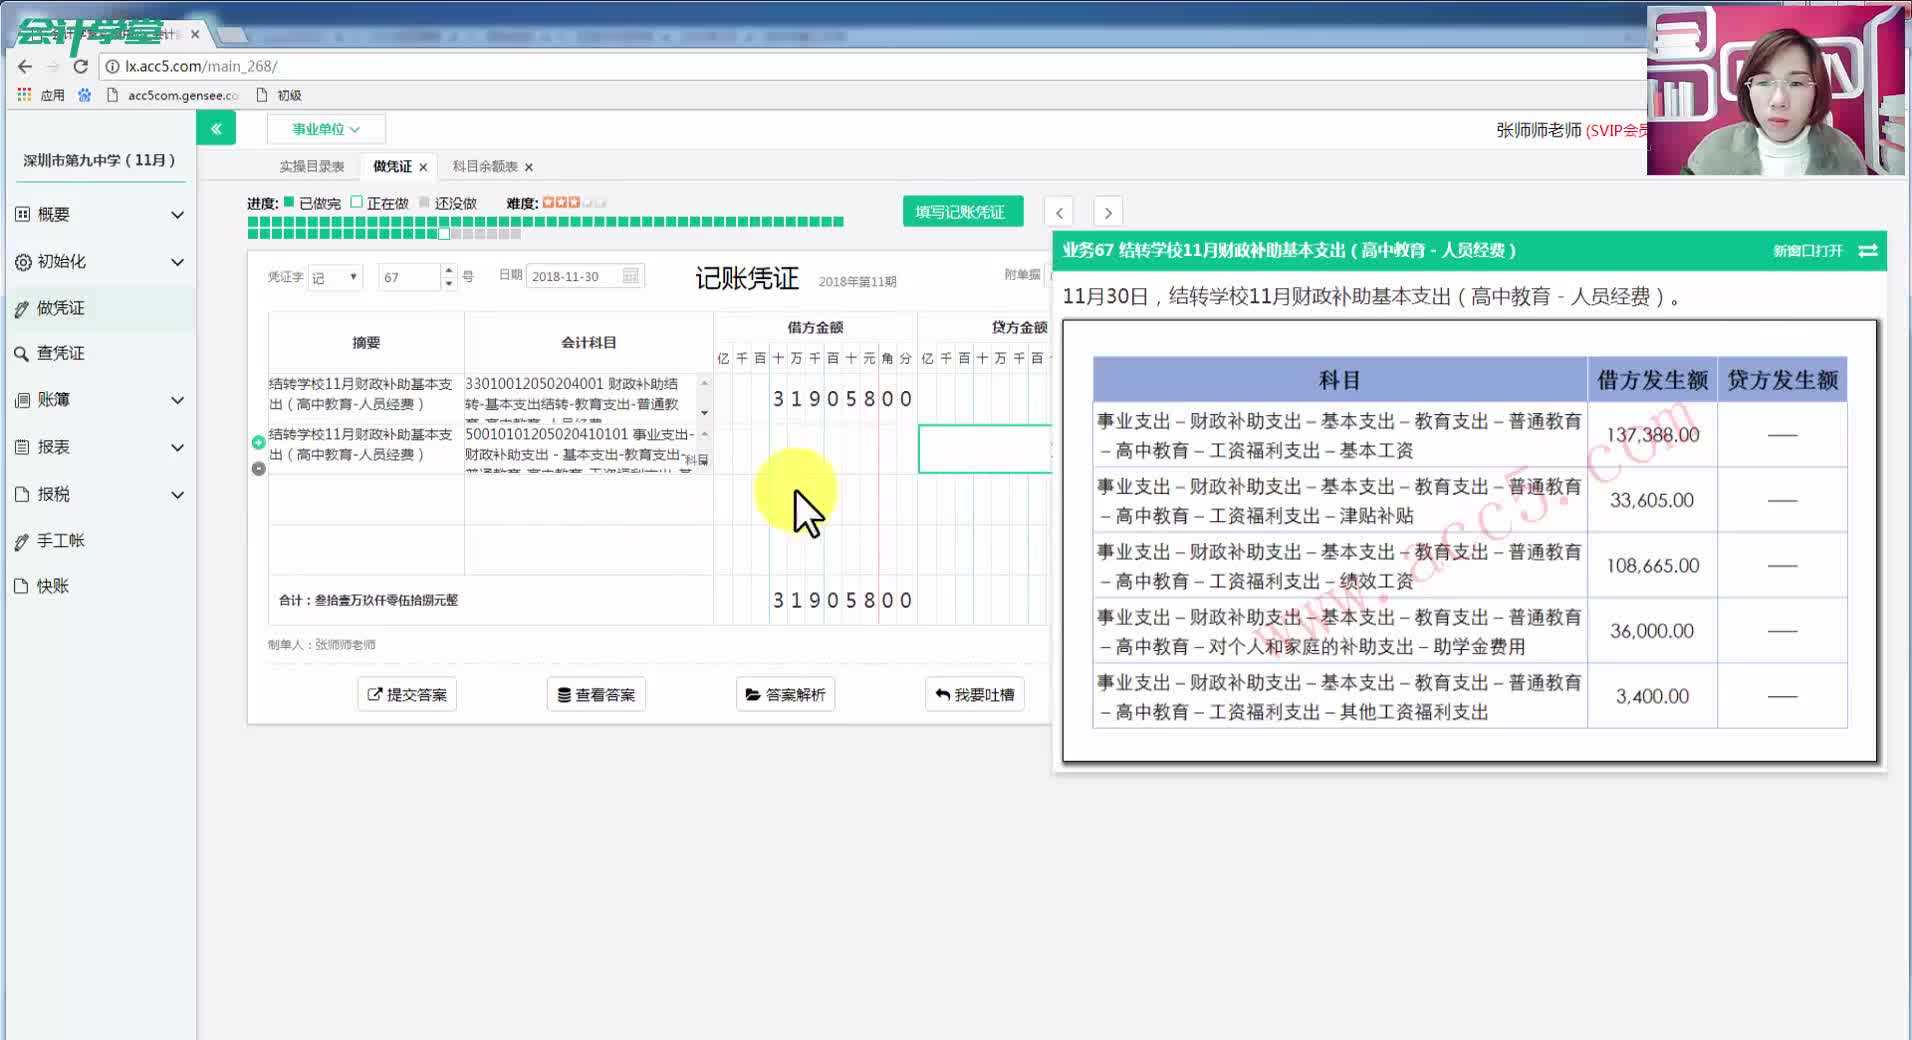Expand the 报表 chevron
Image resolution: width=1912 pixels, height=1040 pixels.
coord(177,447)
